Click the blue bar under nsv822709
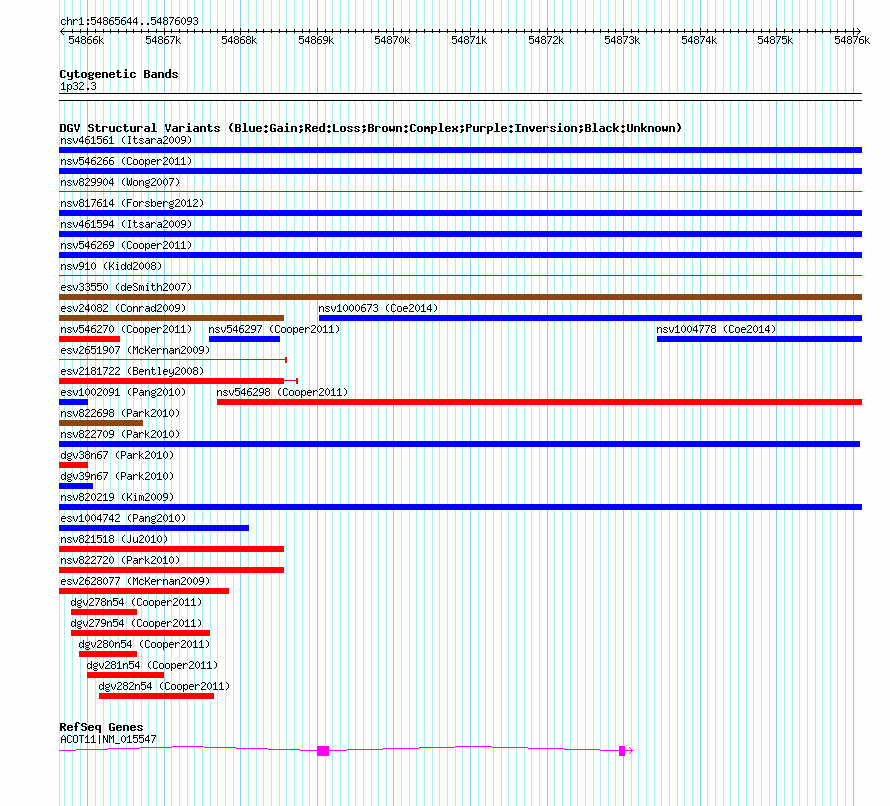Screen dimensions: 890x806 coord(459,444)
